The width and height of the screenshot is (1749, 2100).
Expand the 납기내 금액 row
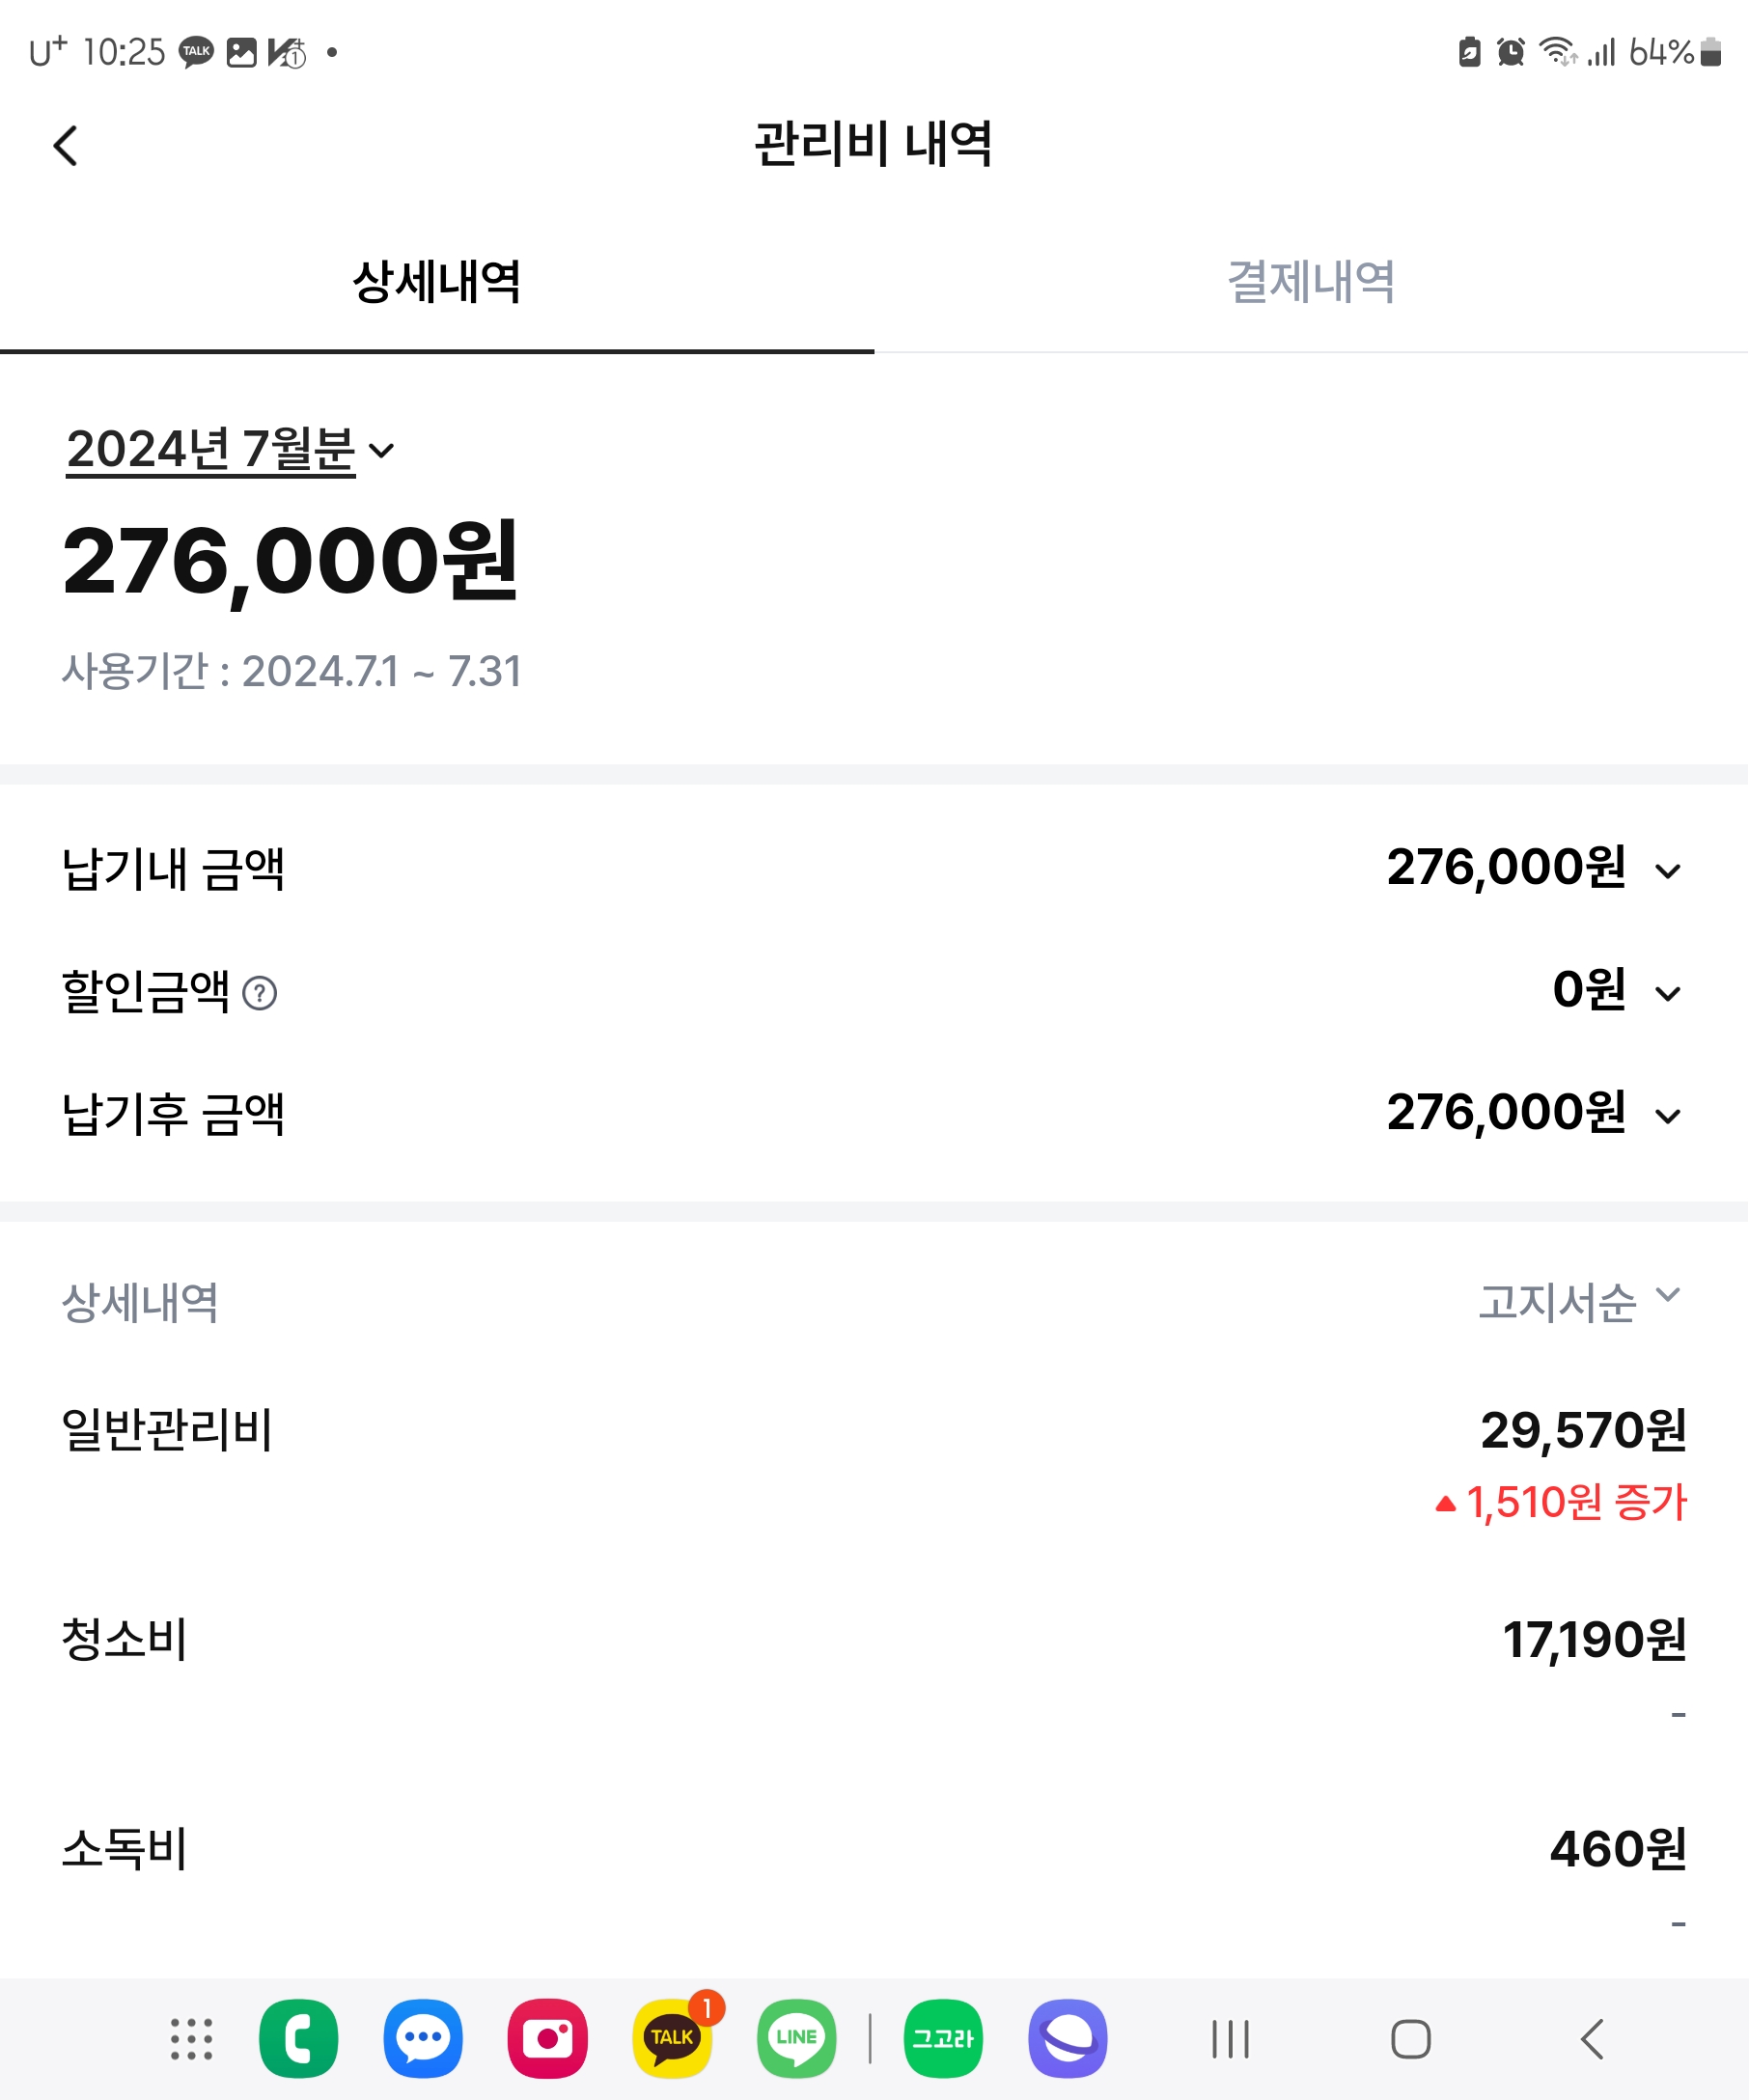(x=1667, y=870)
